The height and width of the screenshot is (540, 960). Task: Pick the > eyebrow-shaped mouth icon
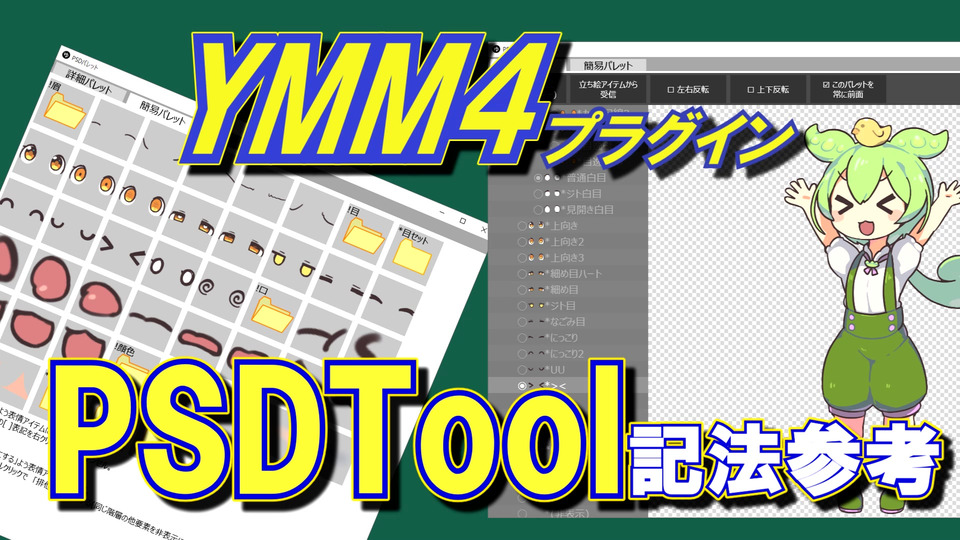click(x=105, y=244)
